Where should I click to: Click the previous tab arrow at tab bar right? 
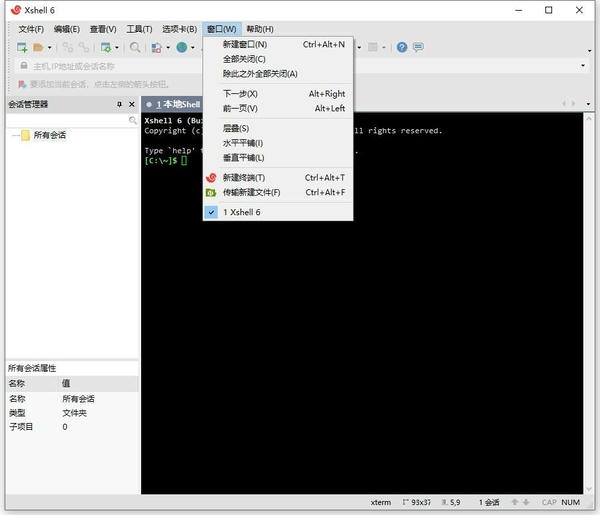564,104
